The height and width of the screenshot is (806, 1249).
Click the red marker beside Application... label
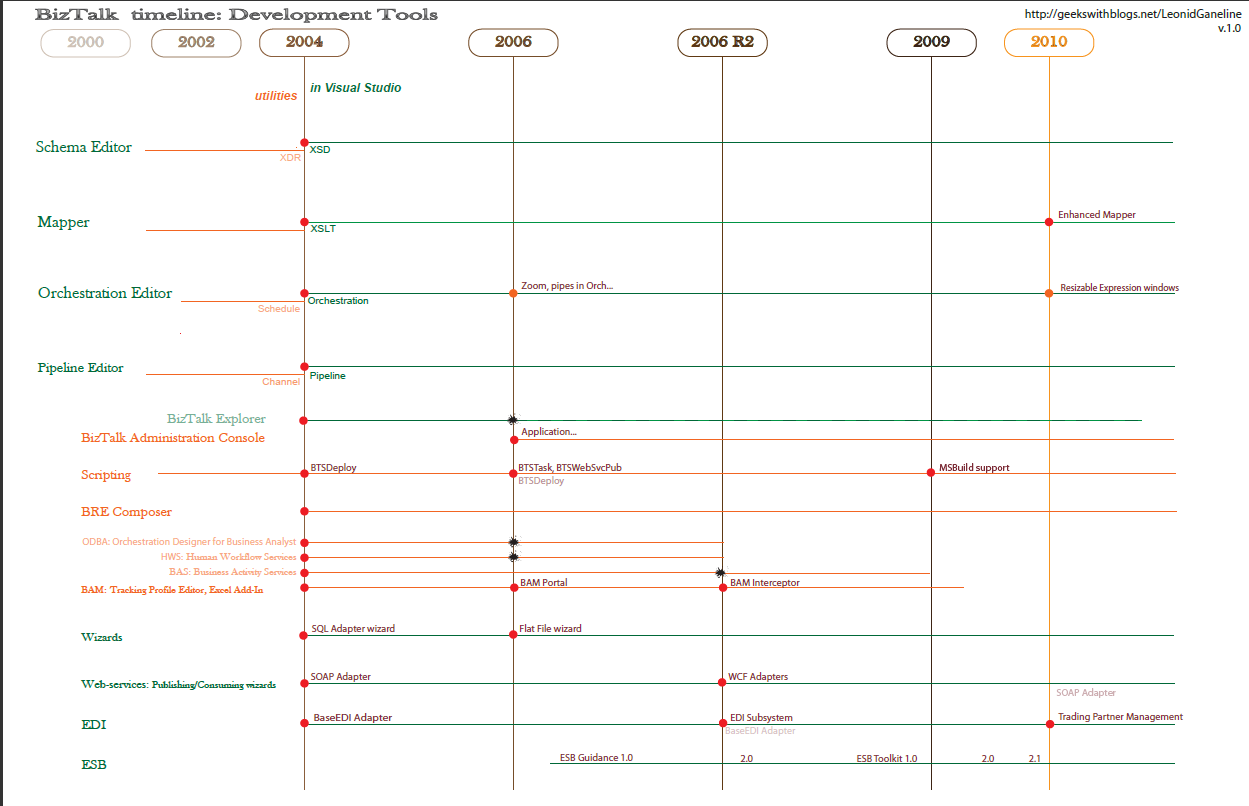click(514, 439)
